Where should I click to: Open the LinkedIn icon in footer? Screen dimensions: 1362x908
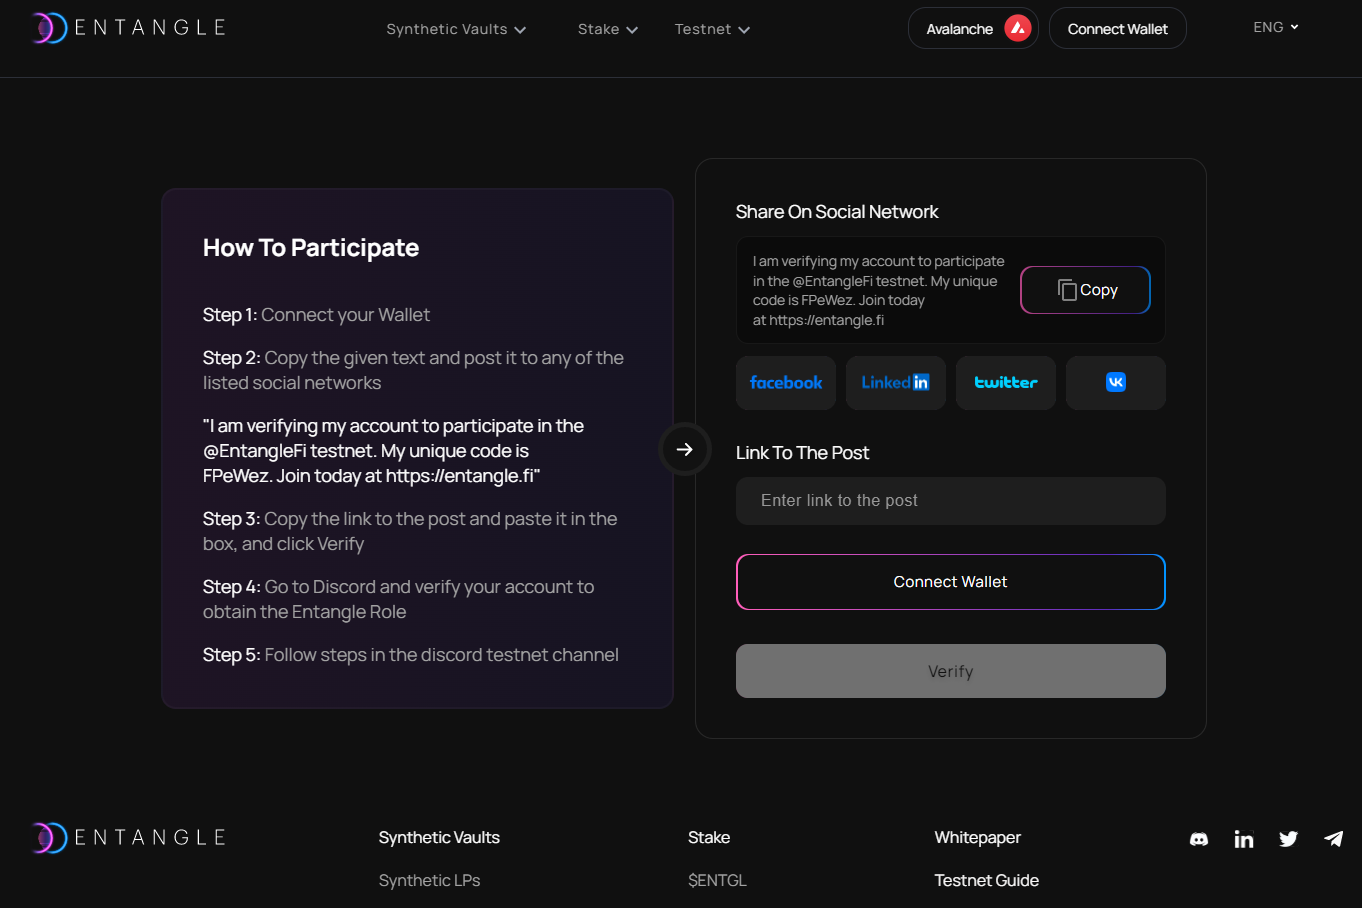[x=1243, y=839]
